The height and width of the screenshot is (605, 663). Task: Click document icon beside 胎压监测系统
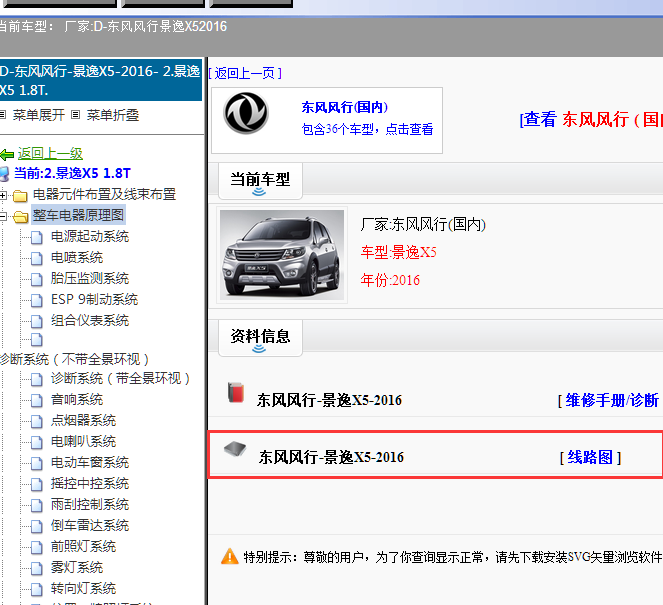point(37,279)
